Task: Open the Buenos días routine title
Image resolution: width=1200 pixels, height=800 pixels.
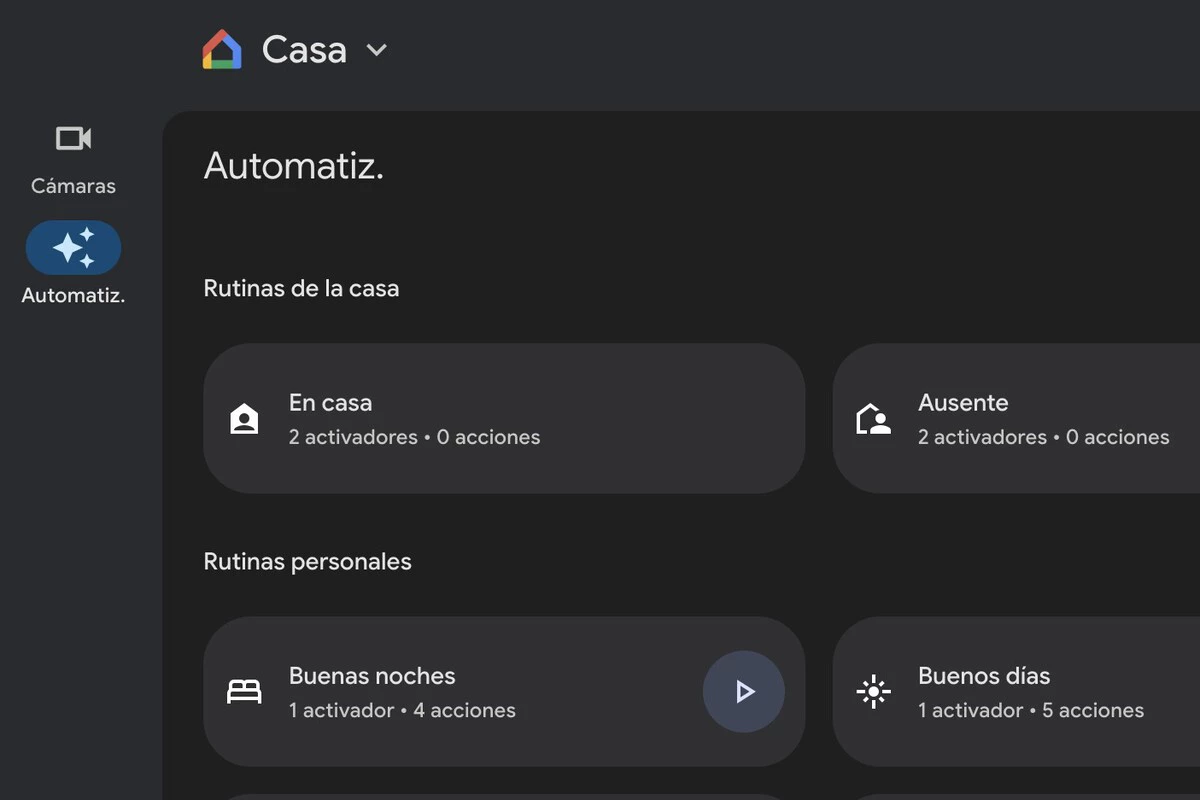Action: [x=984, y=676]
